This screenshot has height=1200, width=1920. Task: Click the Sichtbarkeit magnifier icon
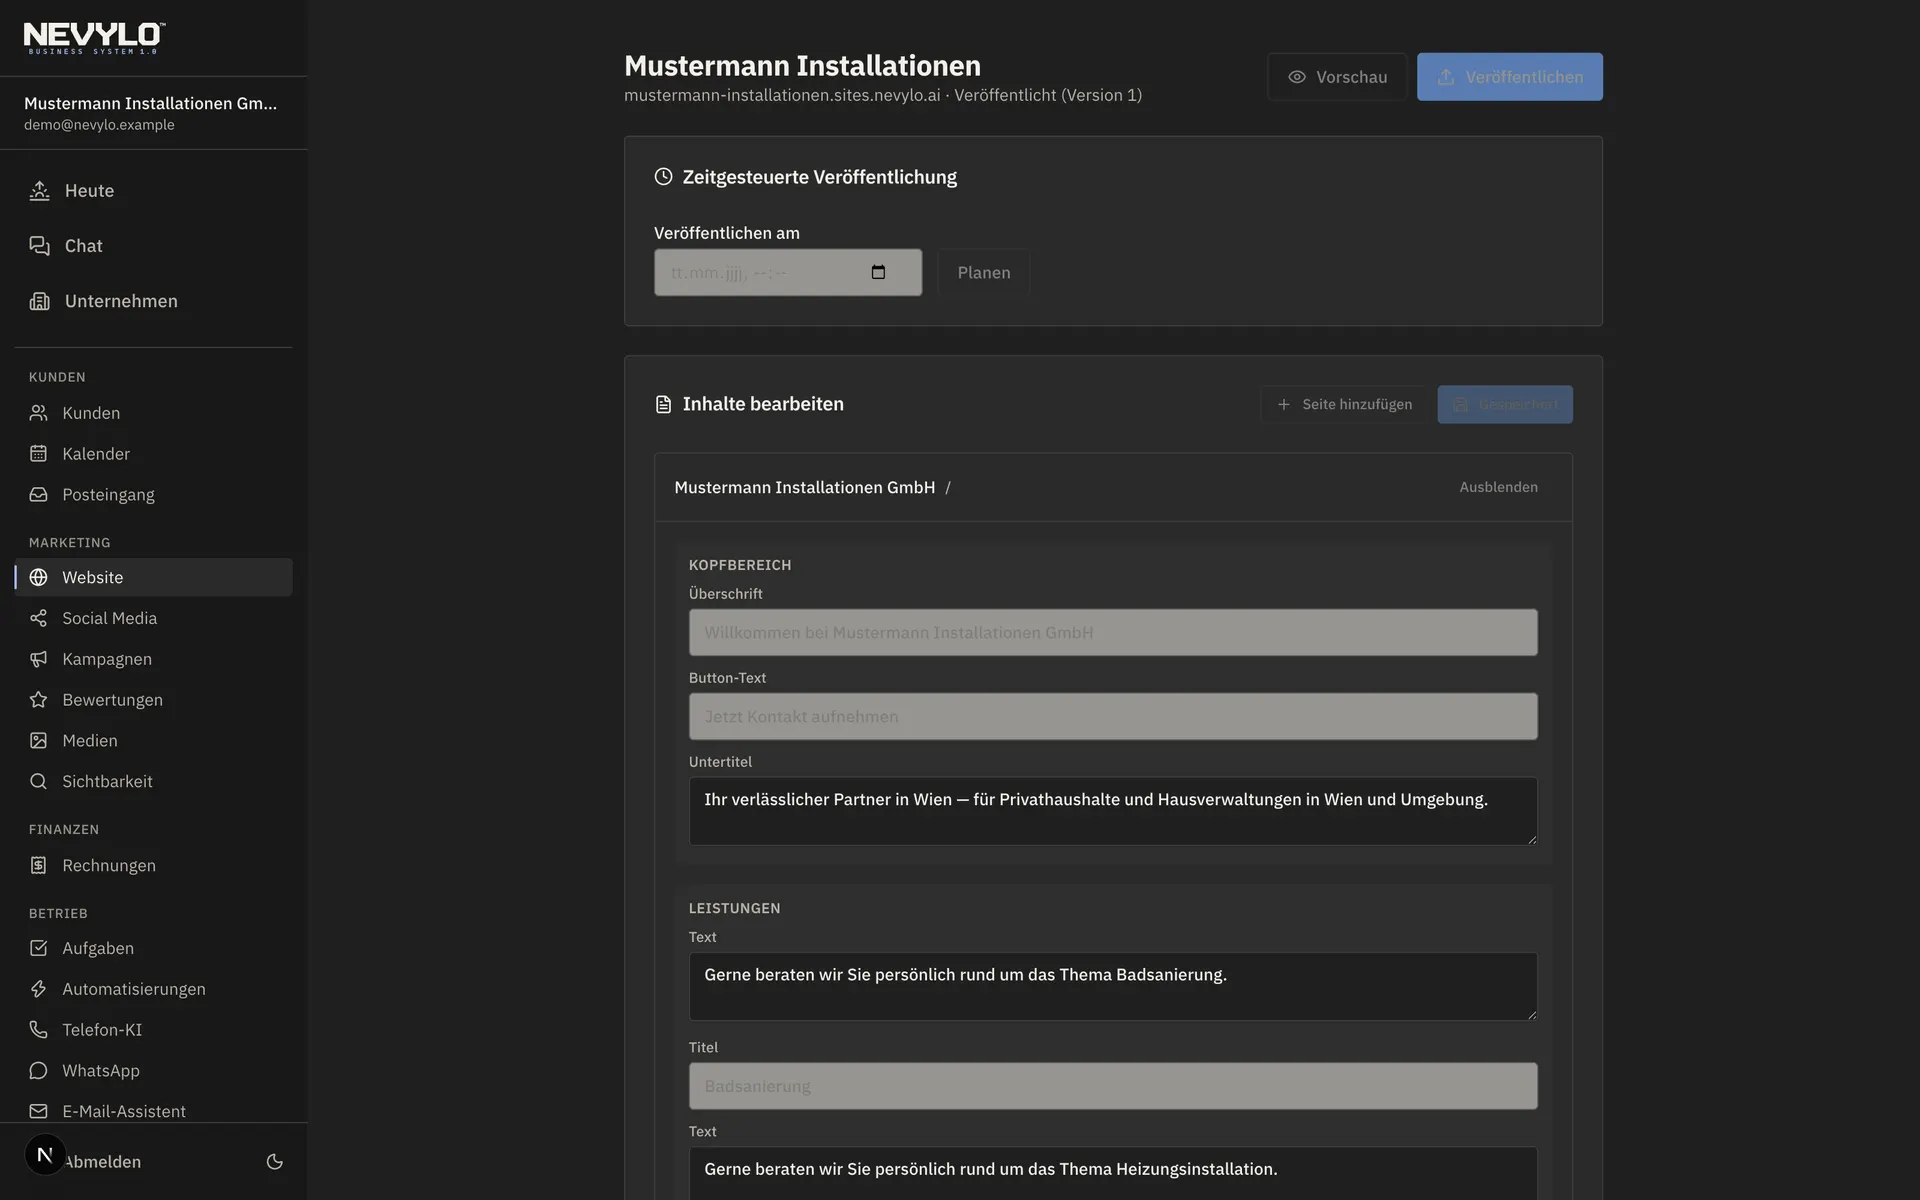point(38,782)
